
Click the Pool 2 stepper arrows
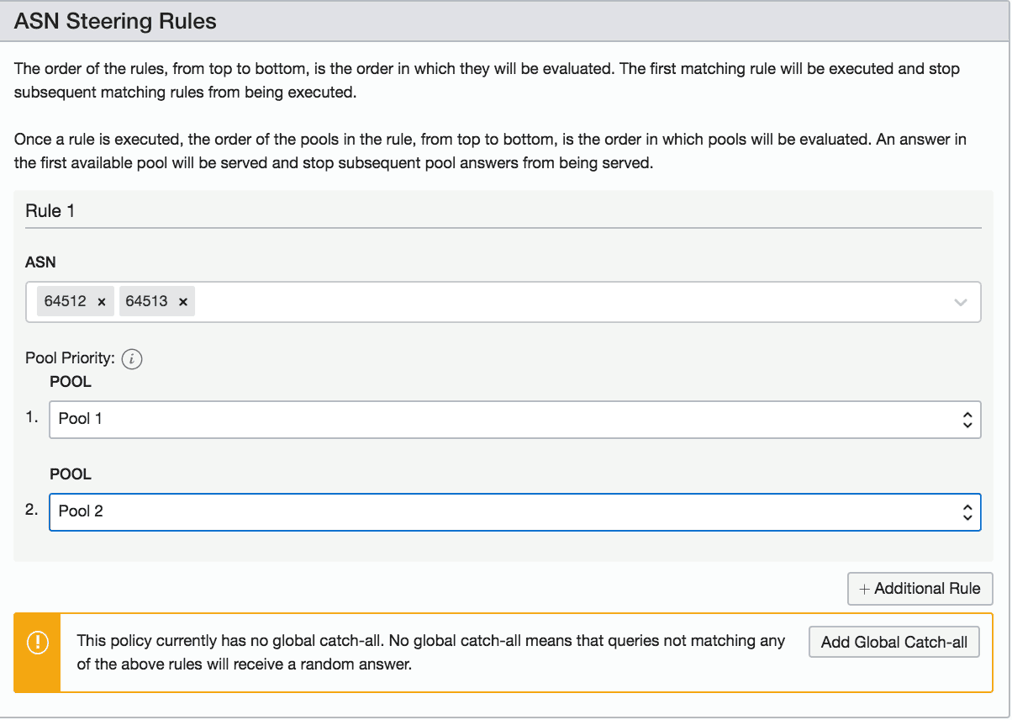[966, 511]
